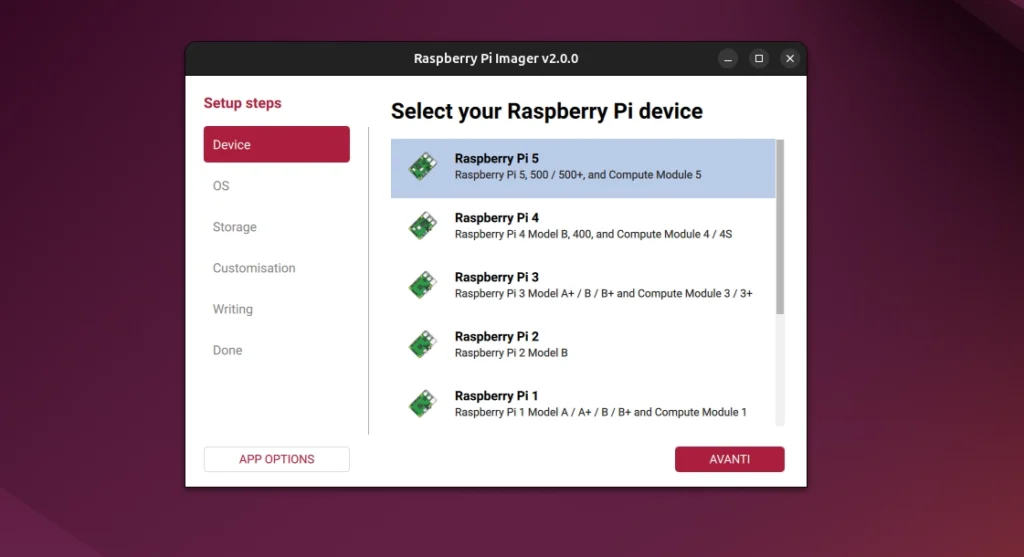The width and height of the screenshot is (1024, 557).
Task: Choose the Raspberry Pi 1 title
Action: pyautogui.click(x=496, y=396)
